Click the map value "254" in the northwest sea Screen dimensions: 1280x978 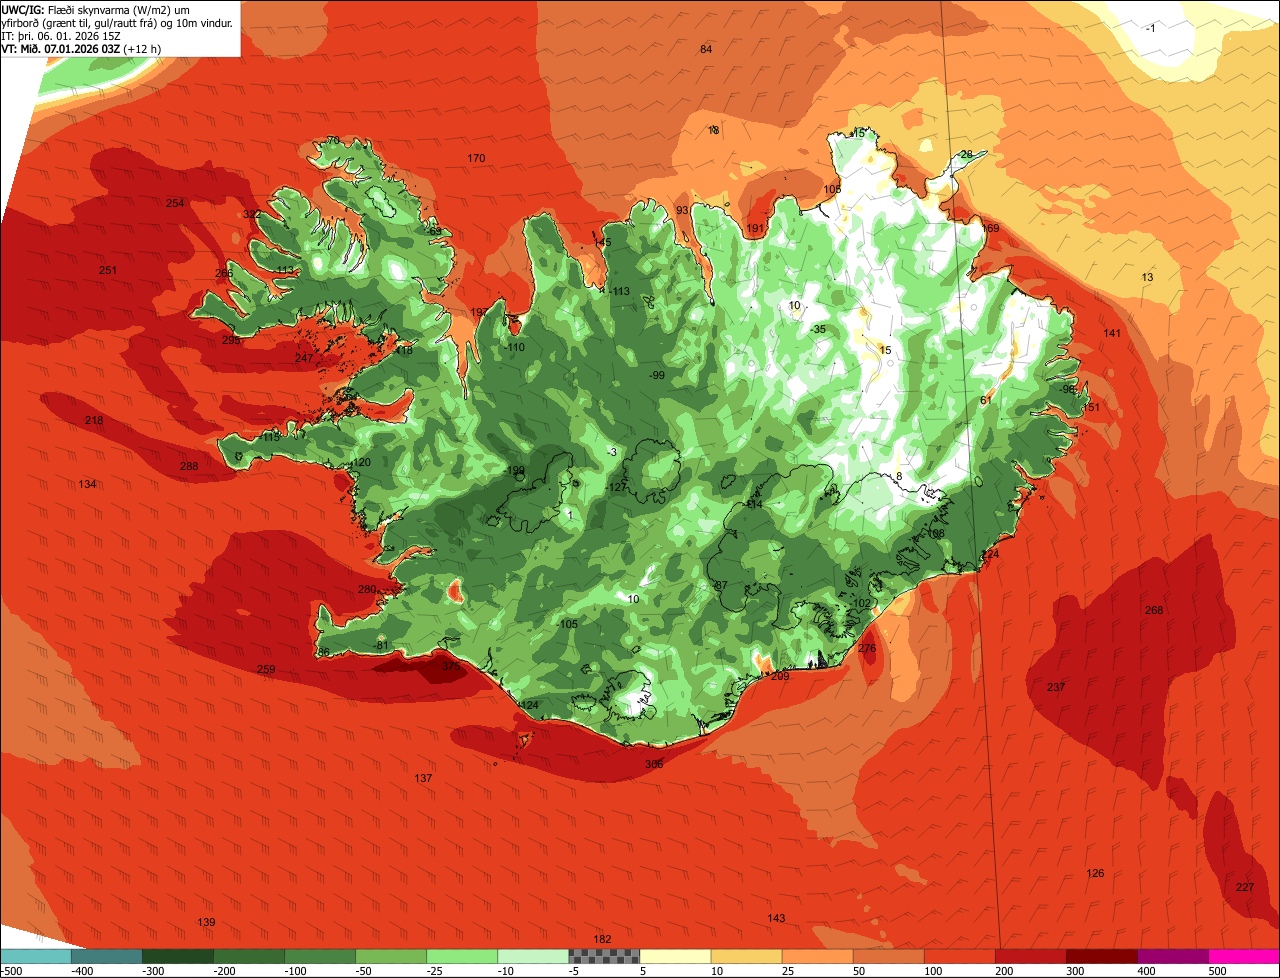click(175, 203)
